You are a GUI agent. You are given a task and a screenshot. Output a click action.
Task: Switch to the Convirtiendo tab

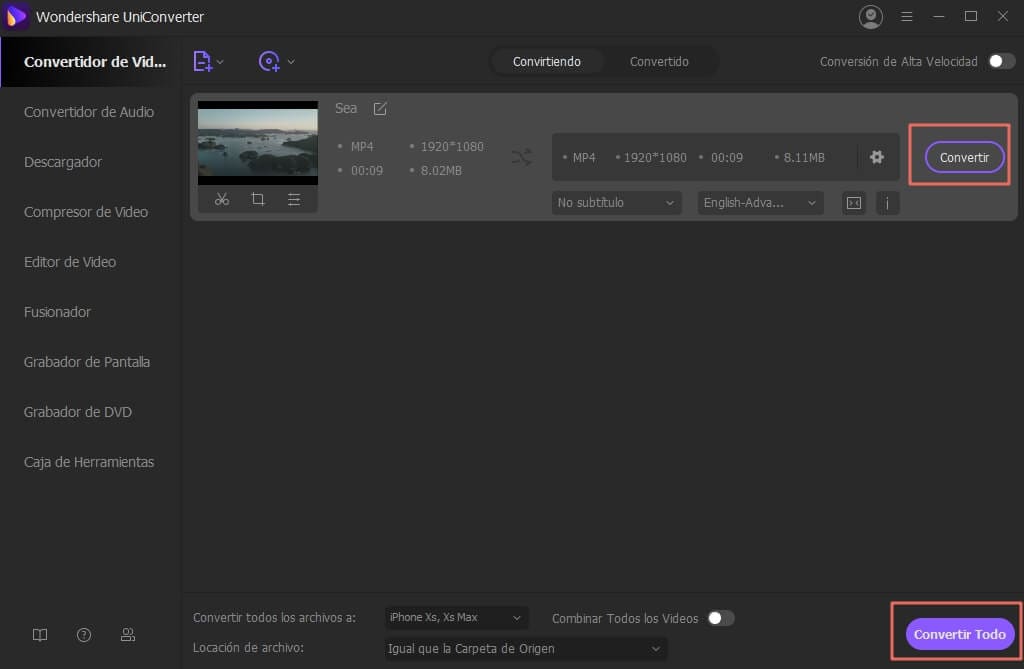(547, 61)
